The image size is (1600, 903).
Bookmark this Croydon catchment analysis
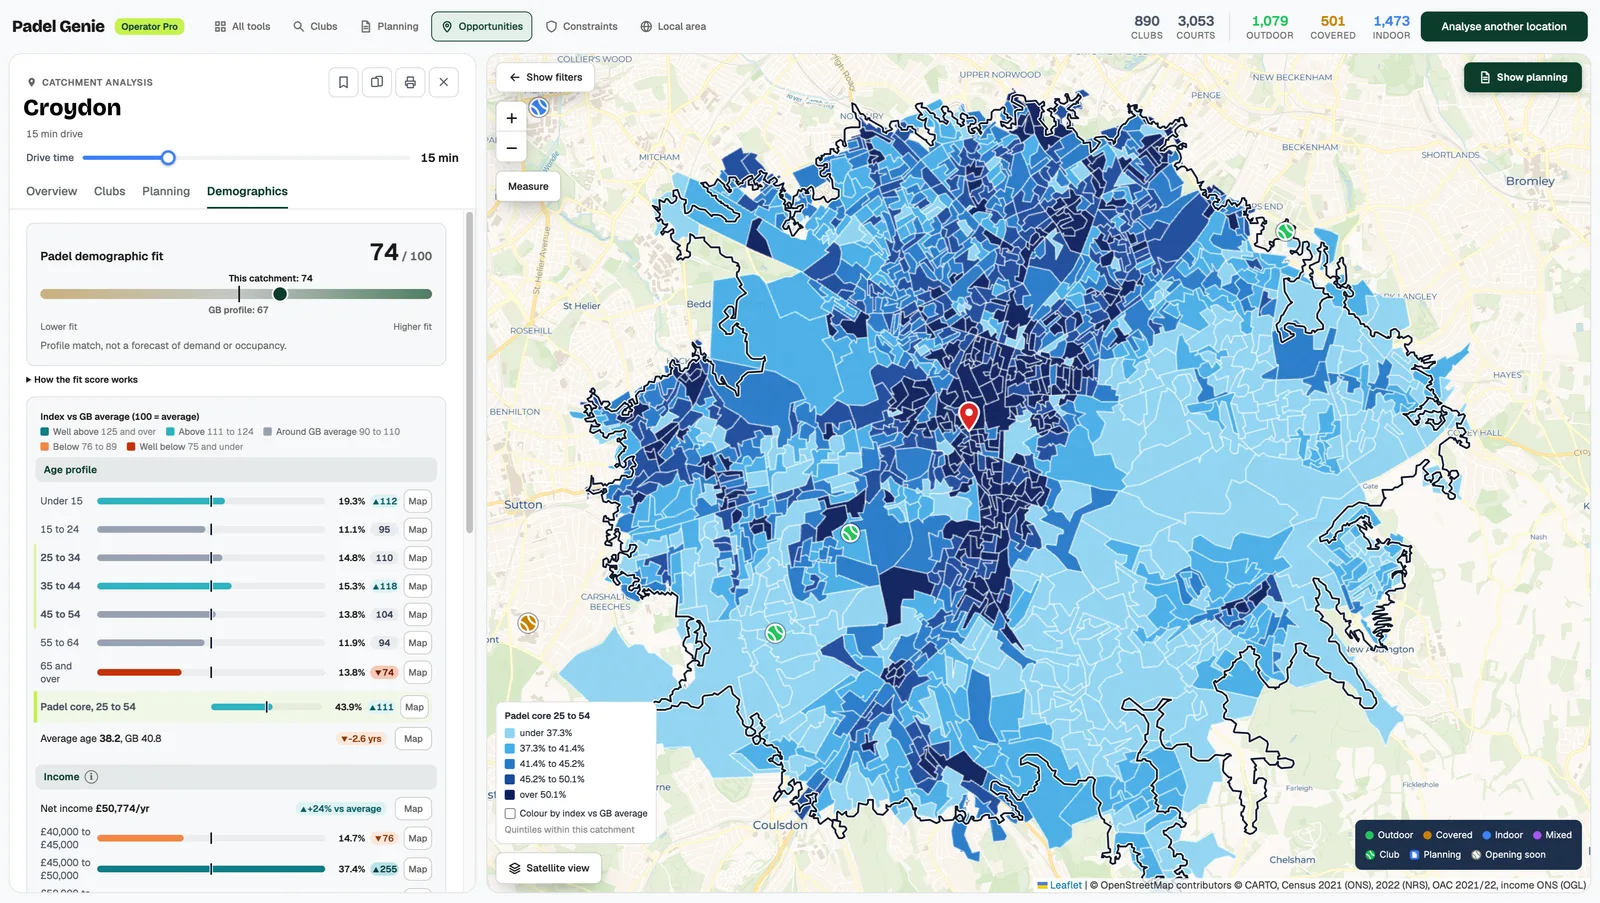pos(343,82)
